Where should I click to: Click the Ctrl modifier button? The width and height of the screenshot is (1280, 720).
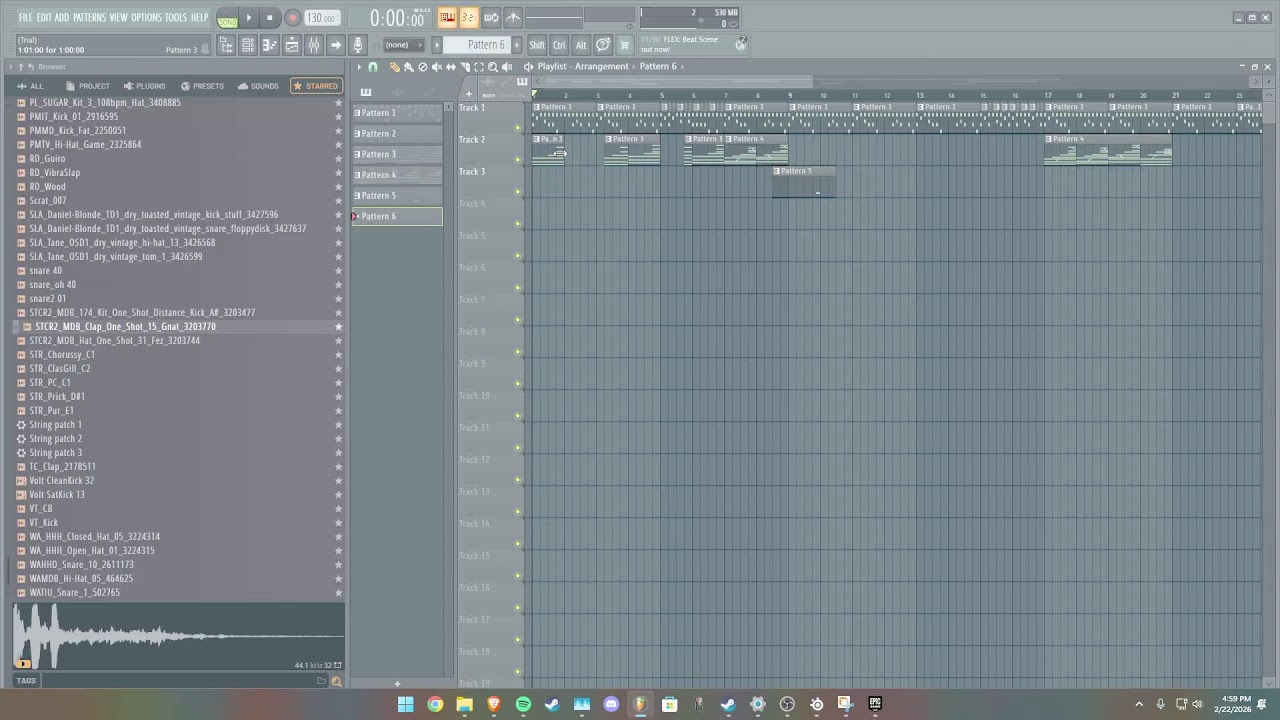[x=559, y=45]
